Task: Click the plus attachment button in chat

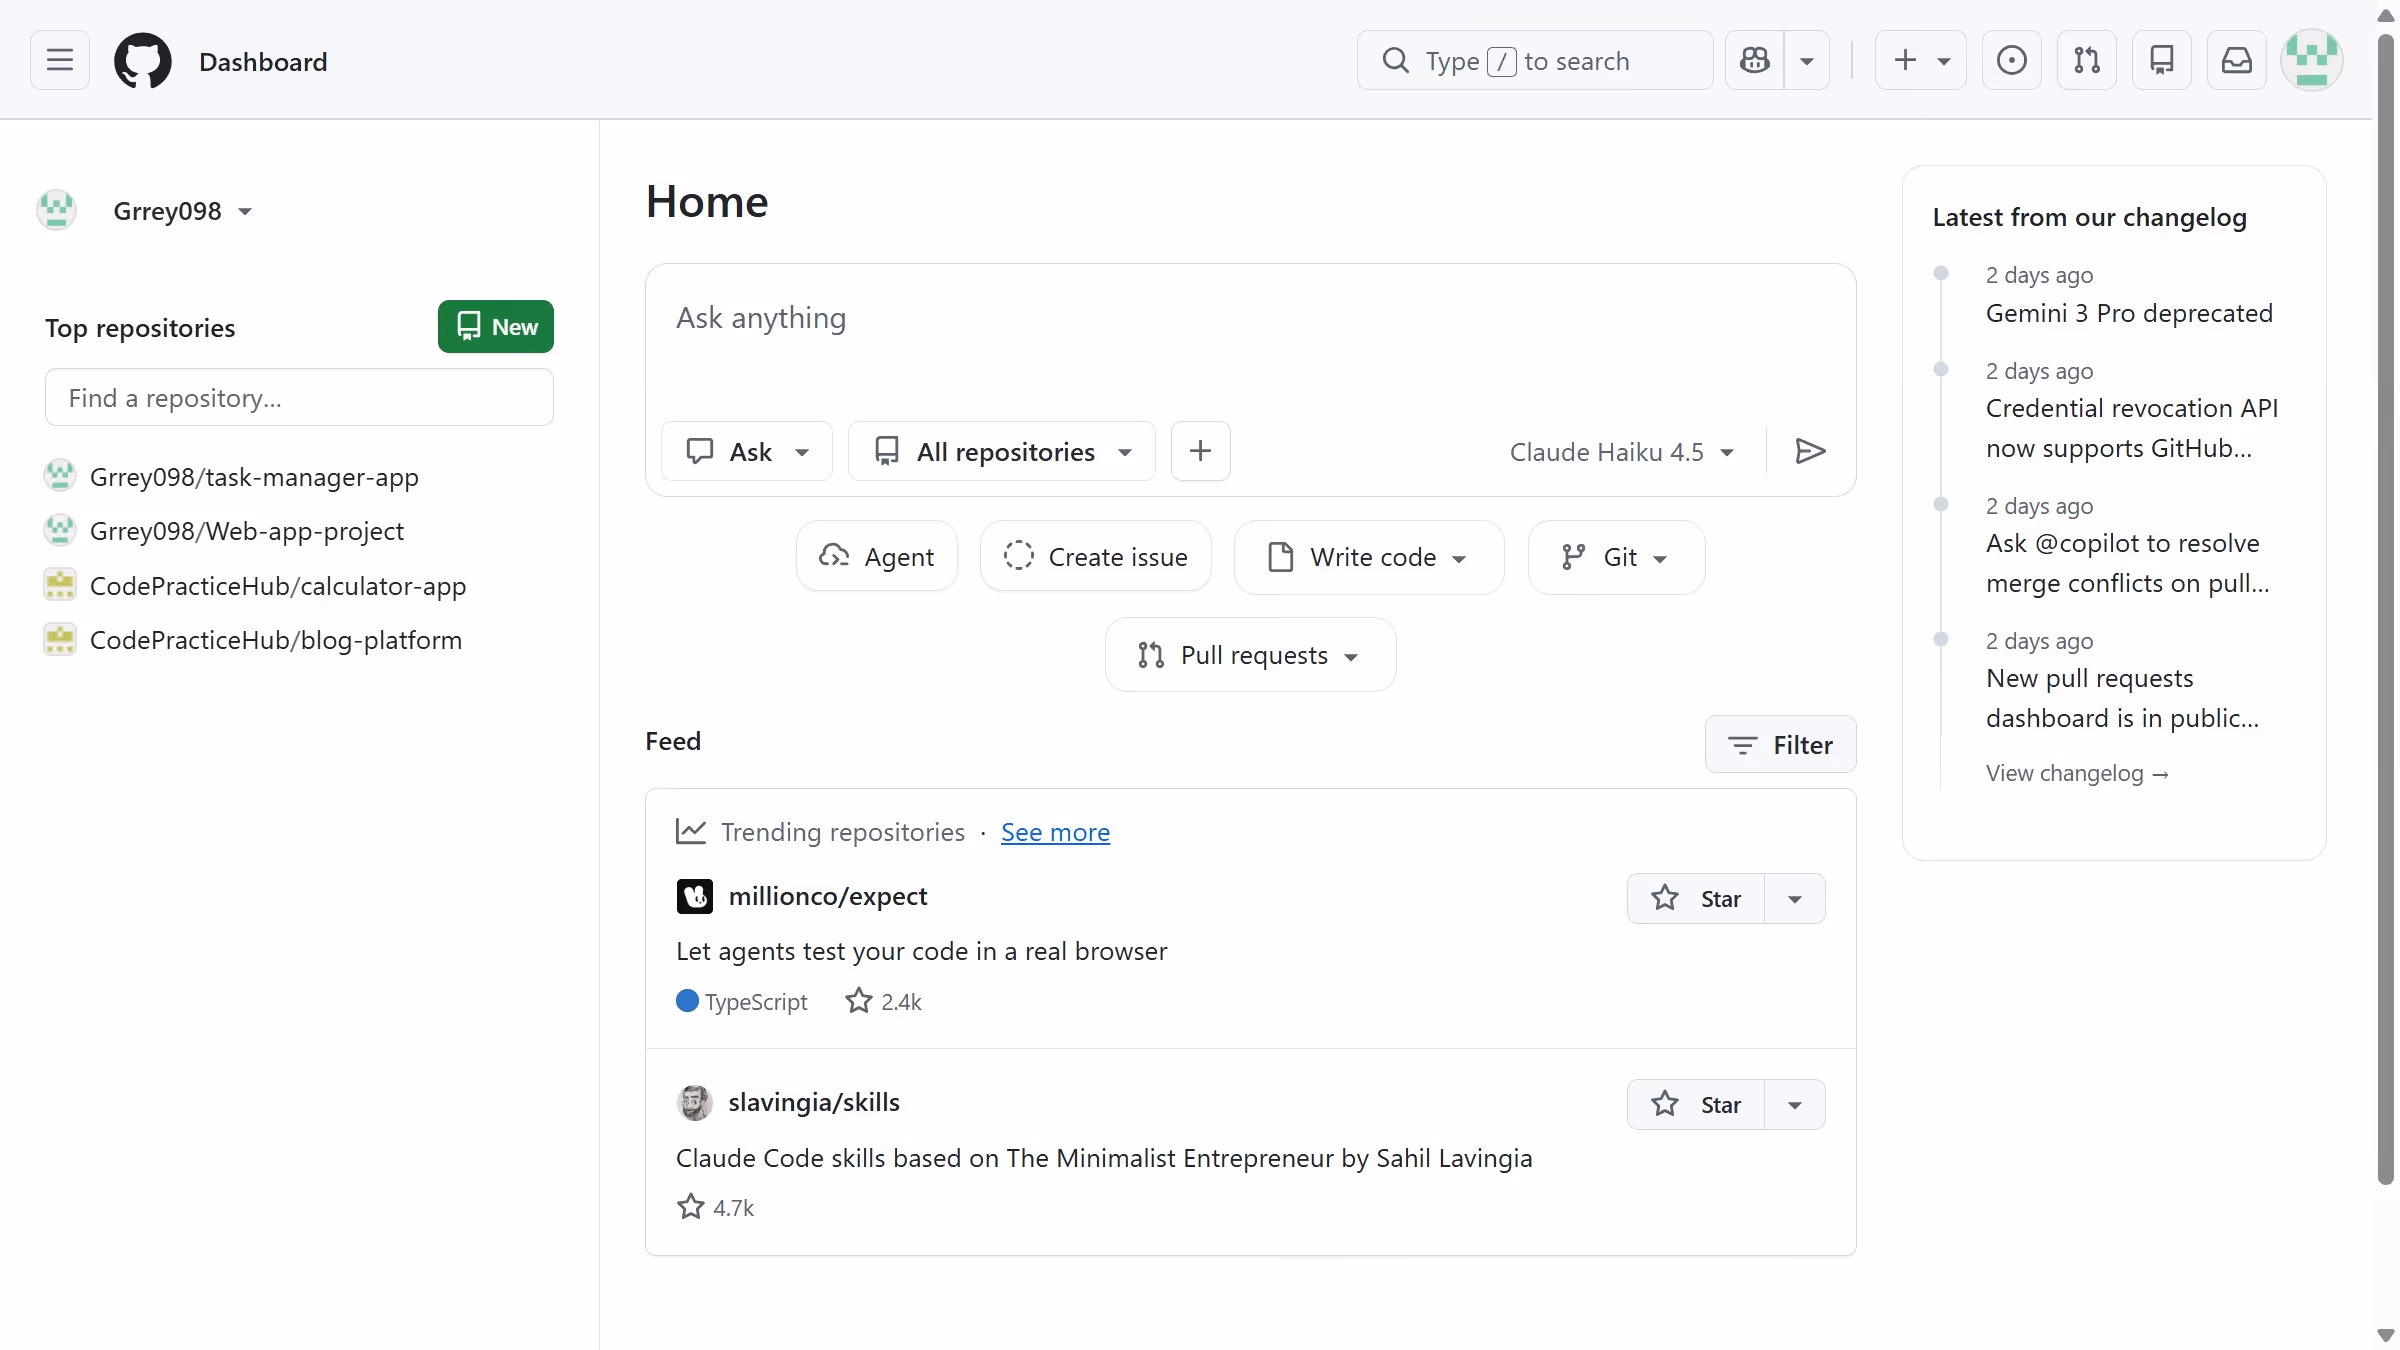Action: pos(1201,452)
